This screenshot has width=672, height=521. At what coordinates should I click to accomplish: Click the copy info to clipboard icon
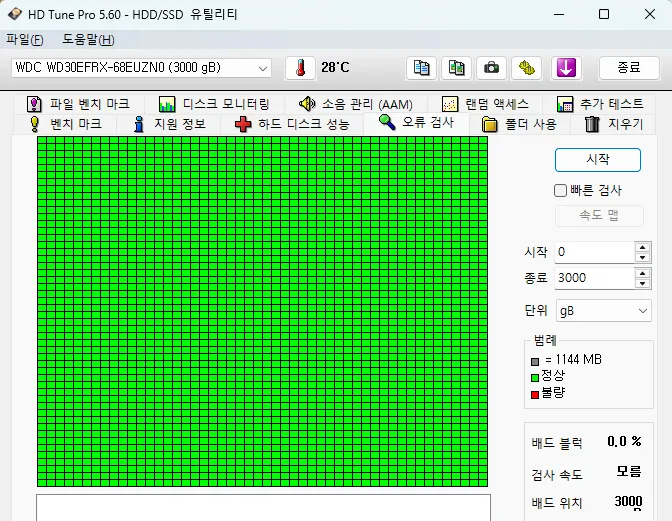(421, 68)
